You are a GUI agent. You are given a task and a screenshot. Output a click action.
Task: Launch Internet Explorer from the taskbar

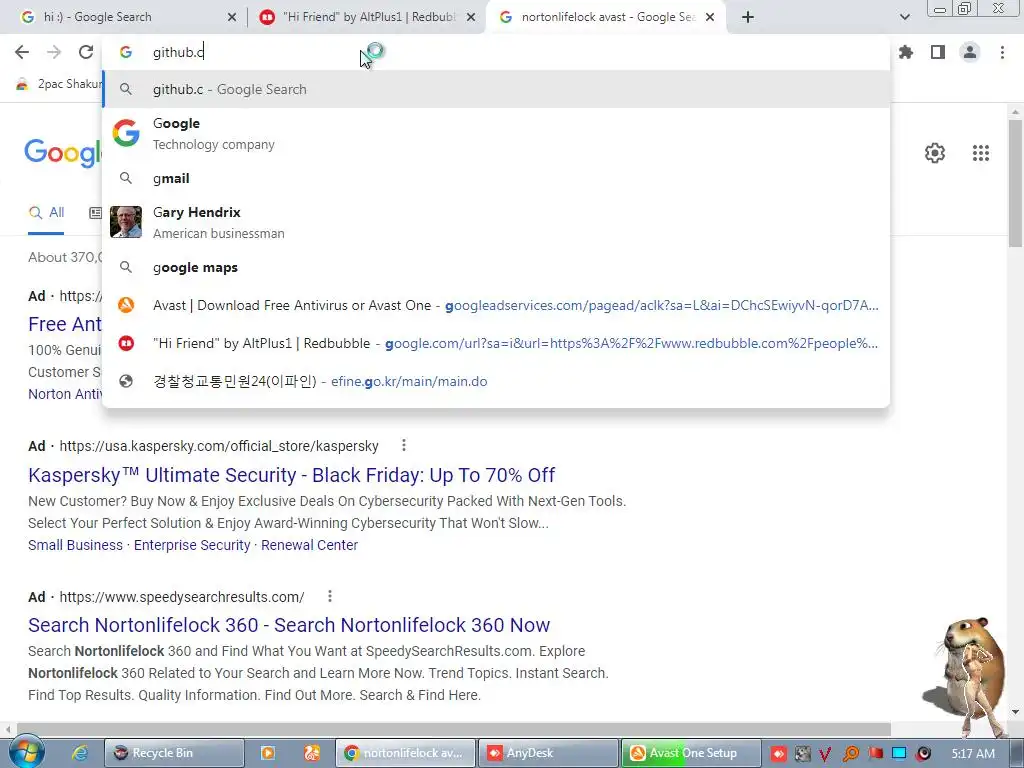coord(80,753)
